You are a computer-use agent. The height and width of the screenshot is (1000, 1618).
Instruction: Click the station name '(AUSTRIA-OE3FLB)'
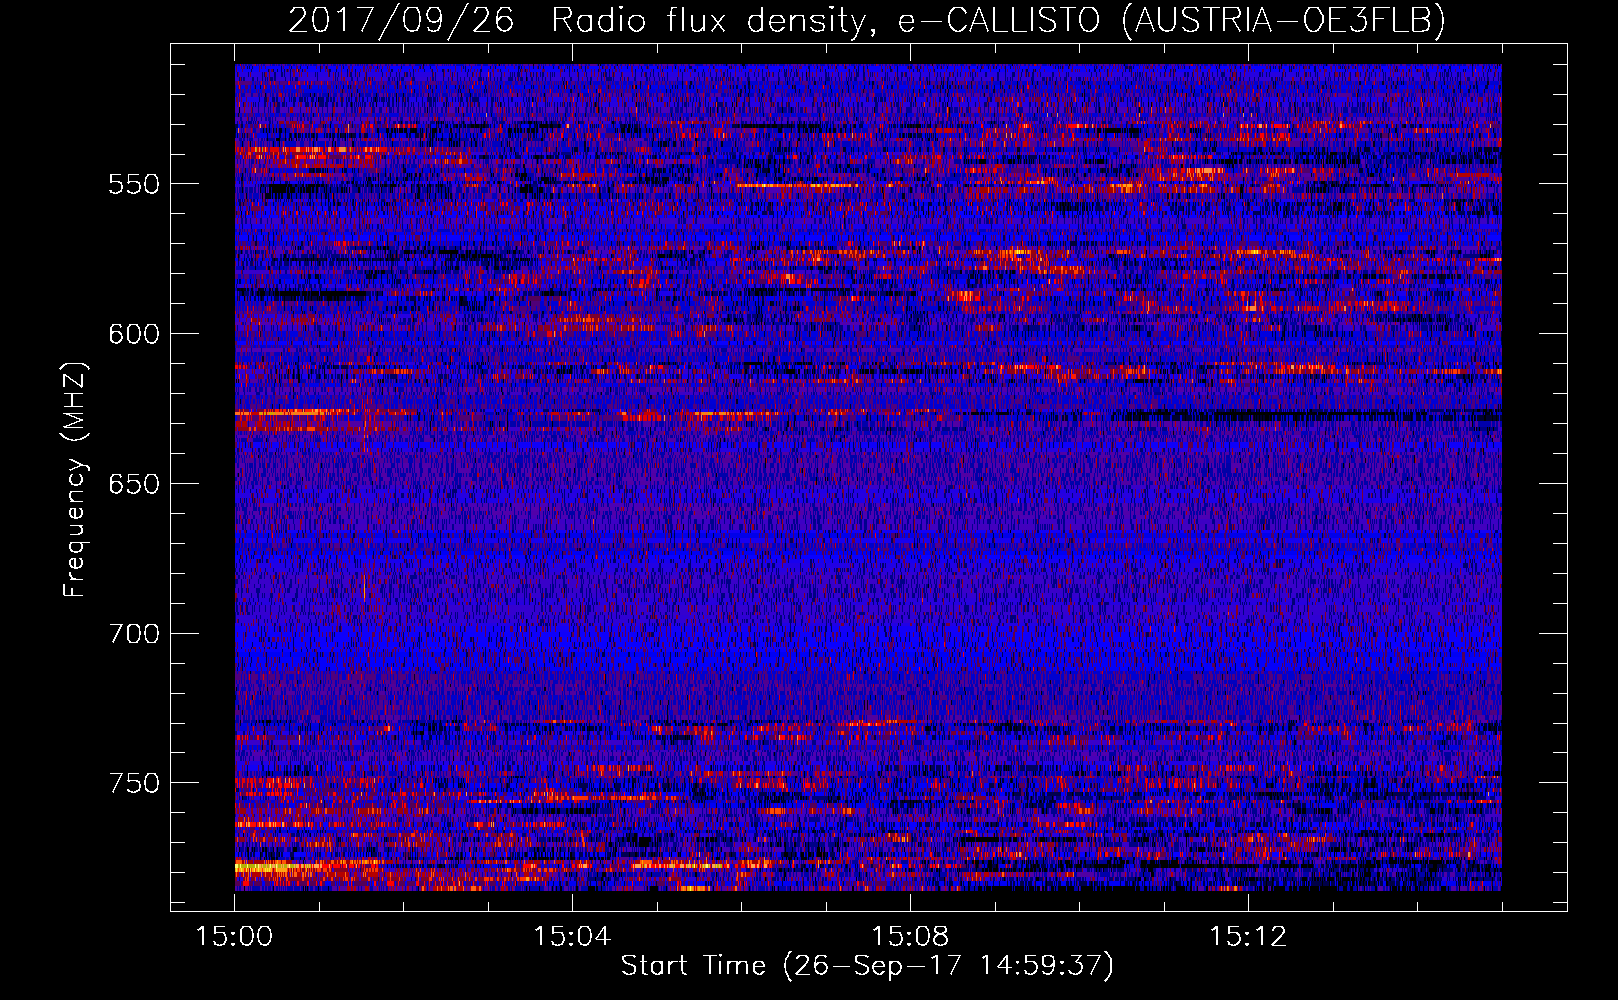pyautogui.click(x=1283, y=20)
